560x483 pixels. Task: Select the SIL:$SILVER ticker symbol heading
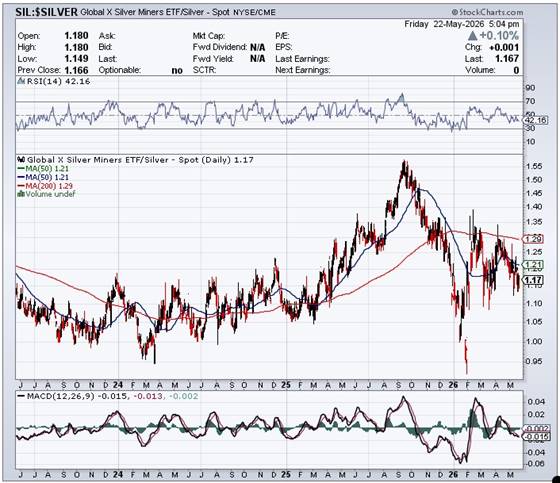pyautogui.click(x=46, y=12)
